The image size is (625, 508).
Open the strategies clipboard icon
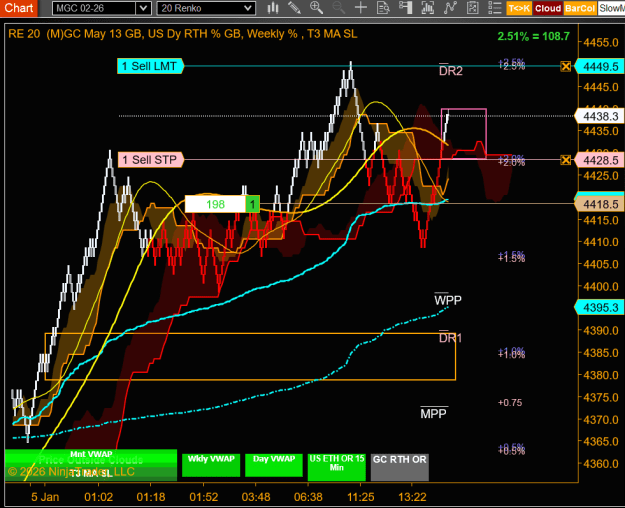click(472, 8)
